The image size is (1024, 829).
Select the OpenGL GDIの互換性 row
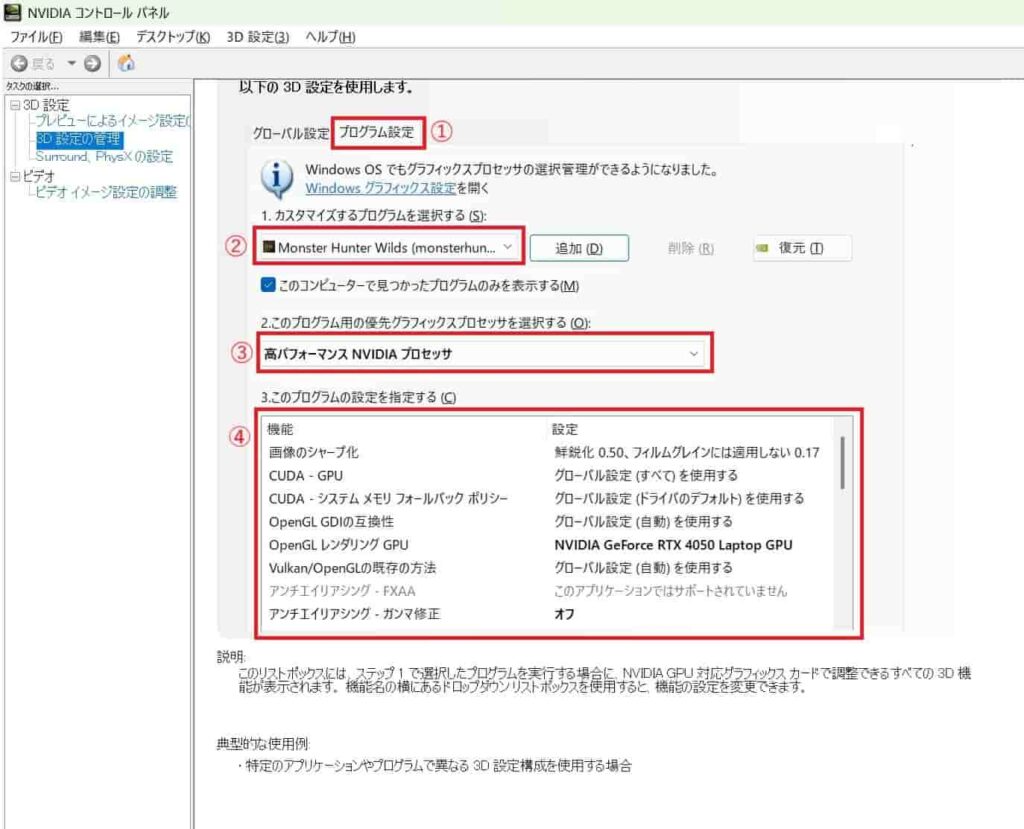point(547,521)
